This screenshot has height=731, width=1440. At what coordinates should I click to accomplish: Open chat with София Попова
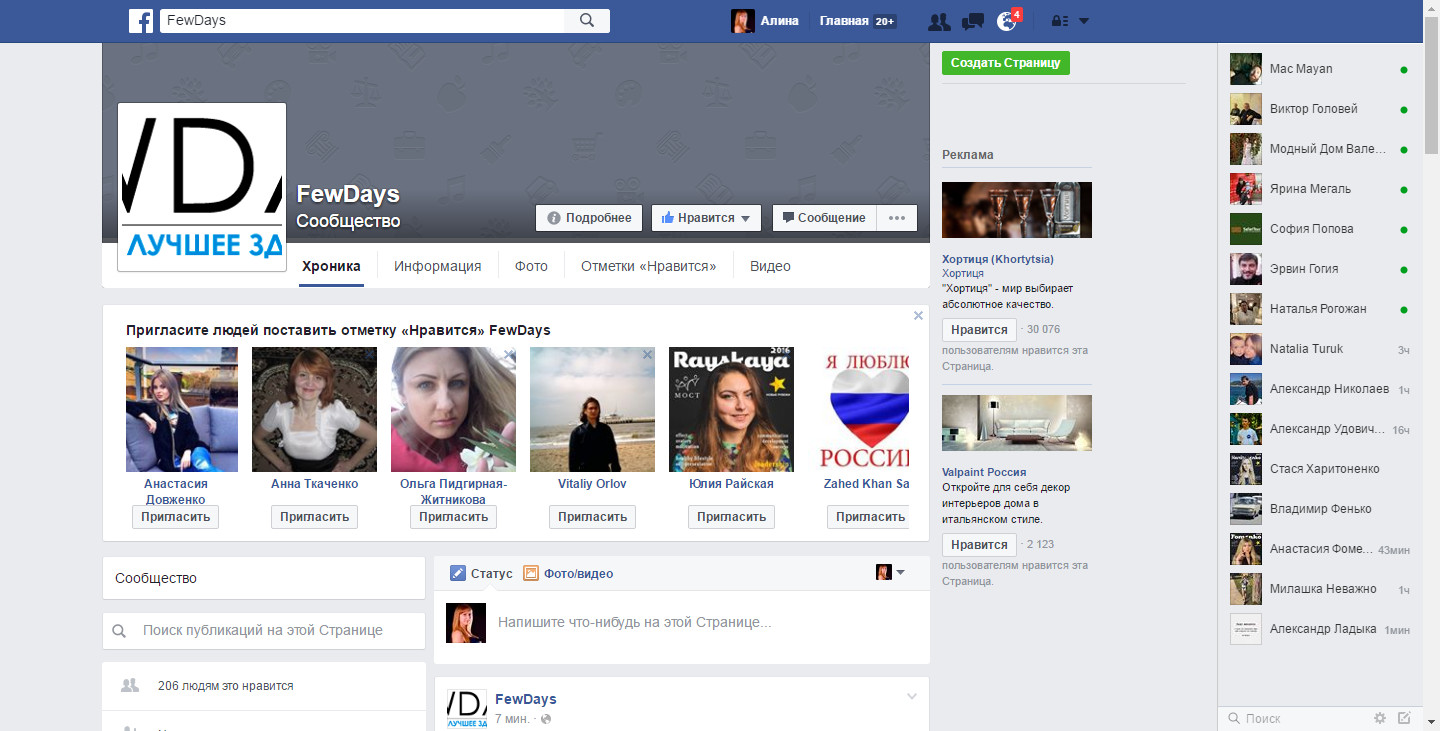[1320, 229]
